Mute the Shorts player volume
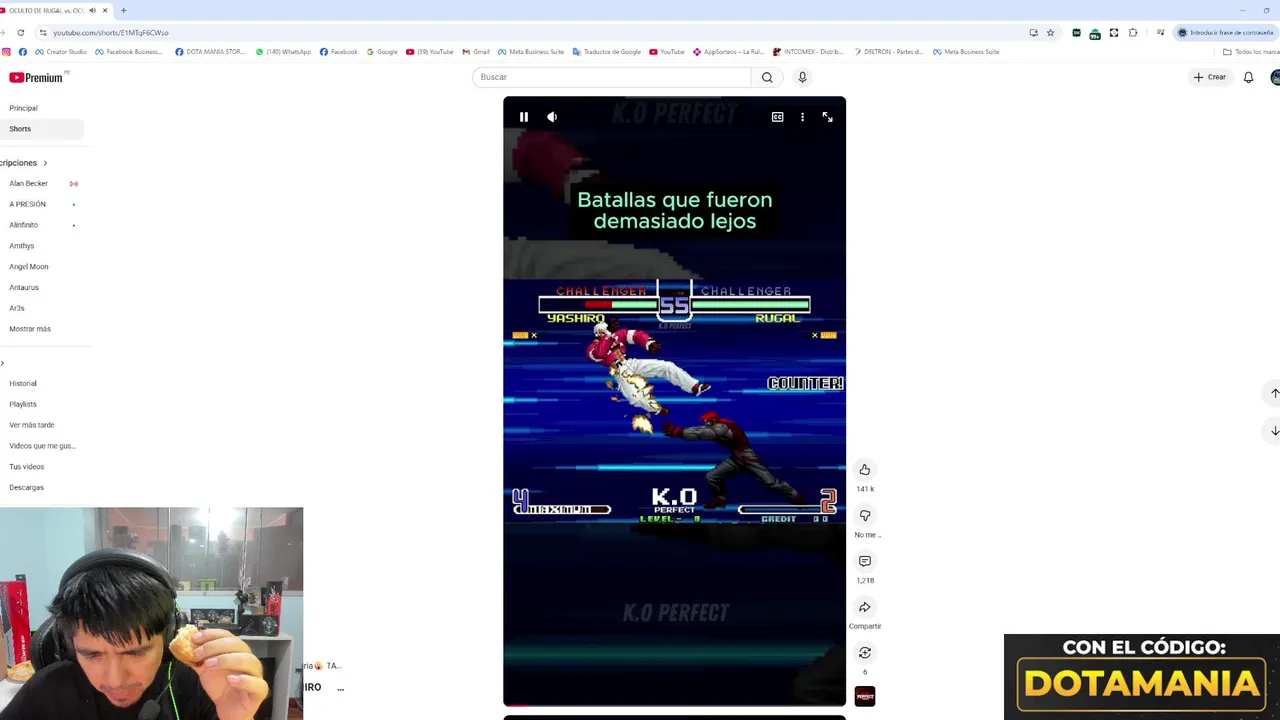 point(552,117)
